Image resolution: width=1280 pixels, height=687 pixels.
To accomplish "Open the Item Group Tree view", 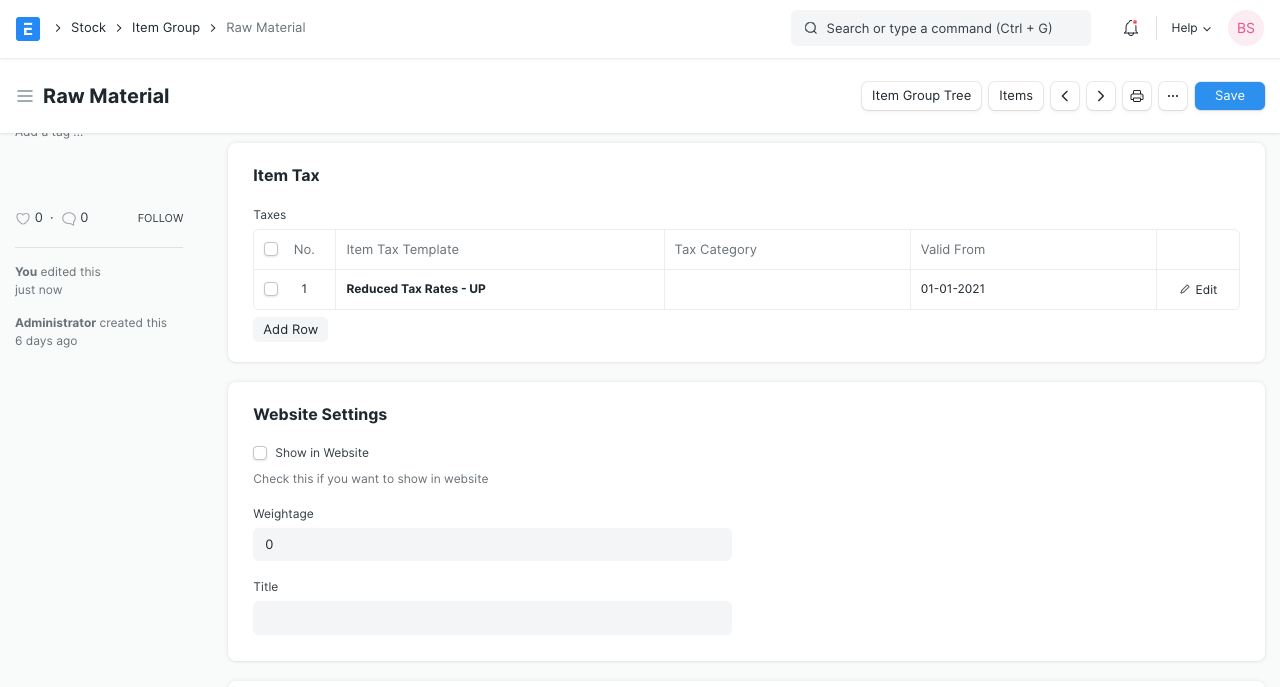I will [x=921, y=95].
